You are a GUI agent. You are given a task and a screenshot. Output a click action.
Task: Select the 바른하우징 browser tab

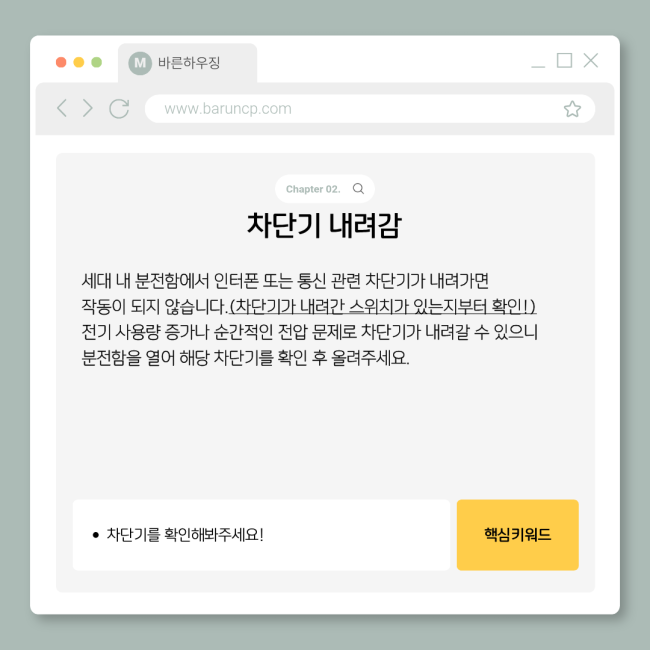(187, 63)
